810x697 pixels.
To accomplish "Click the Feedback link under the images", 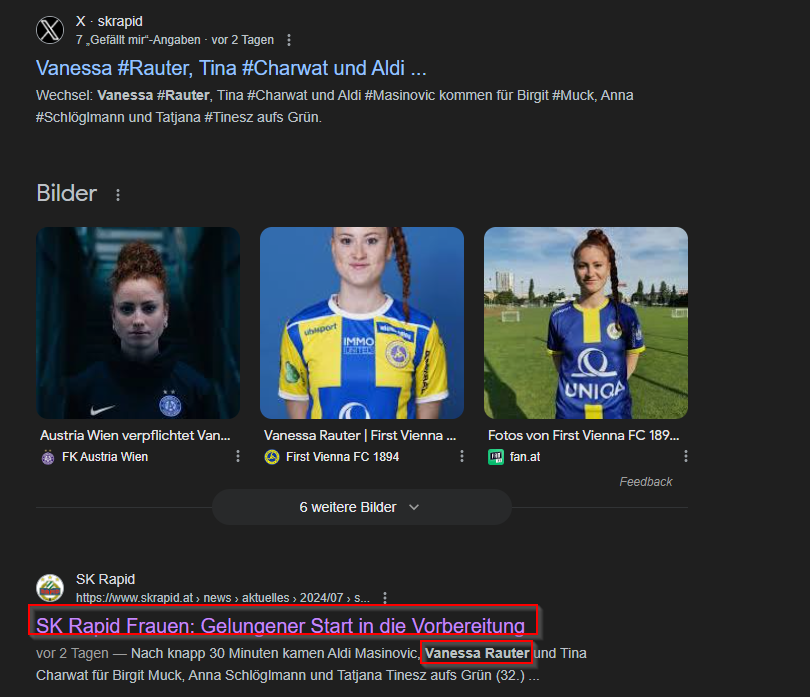I will (x=646, y=482).
